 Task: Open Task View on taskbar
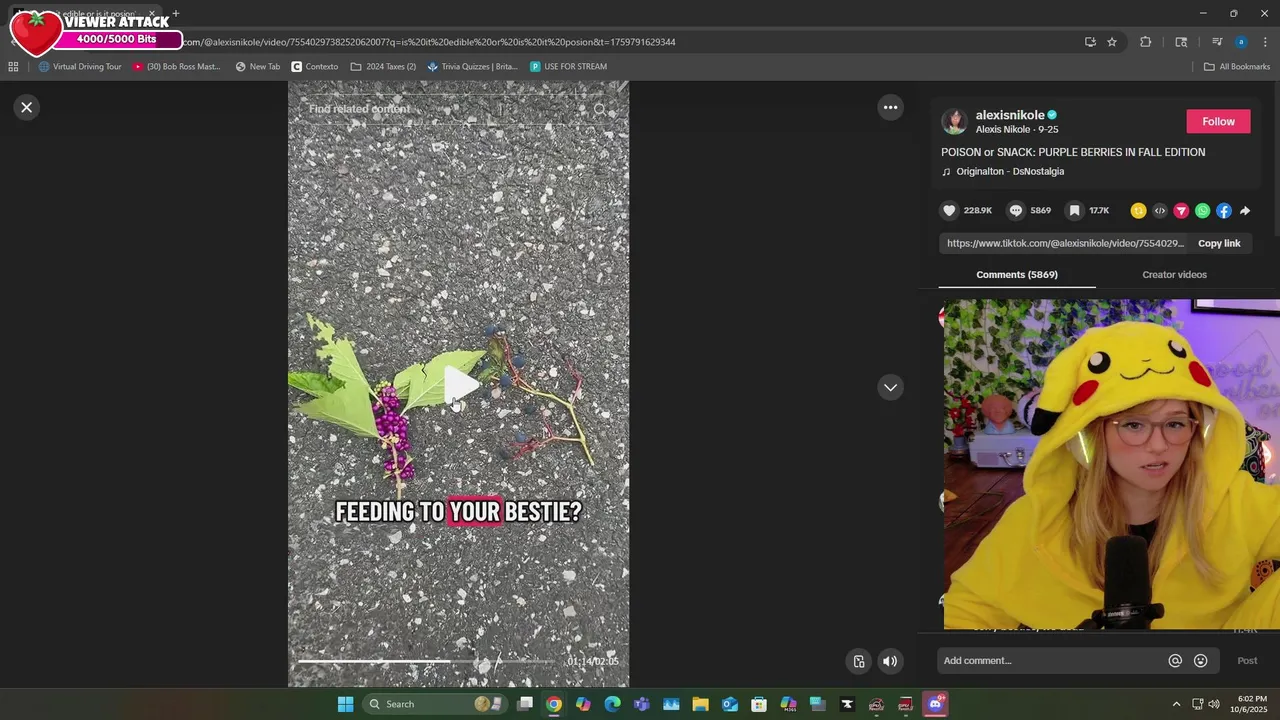(x=525, y=704)
